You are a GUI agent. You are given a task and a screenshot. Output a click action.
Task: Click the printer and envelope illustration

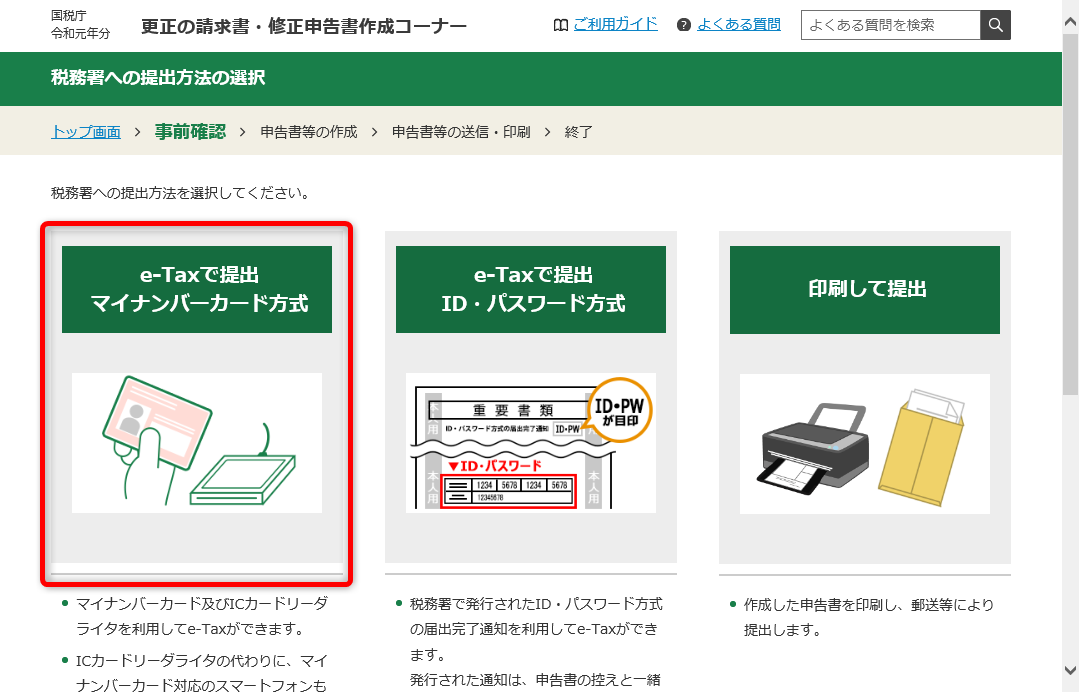865,444
